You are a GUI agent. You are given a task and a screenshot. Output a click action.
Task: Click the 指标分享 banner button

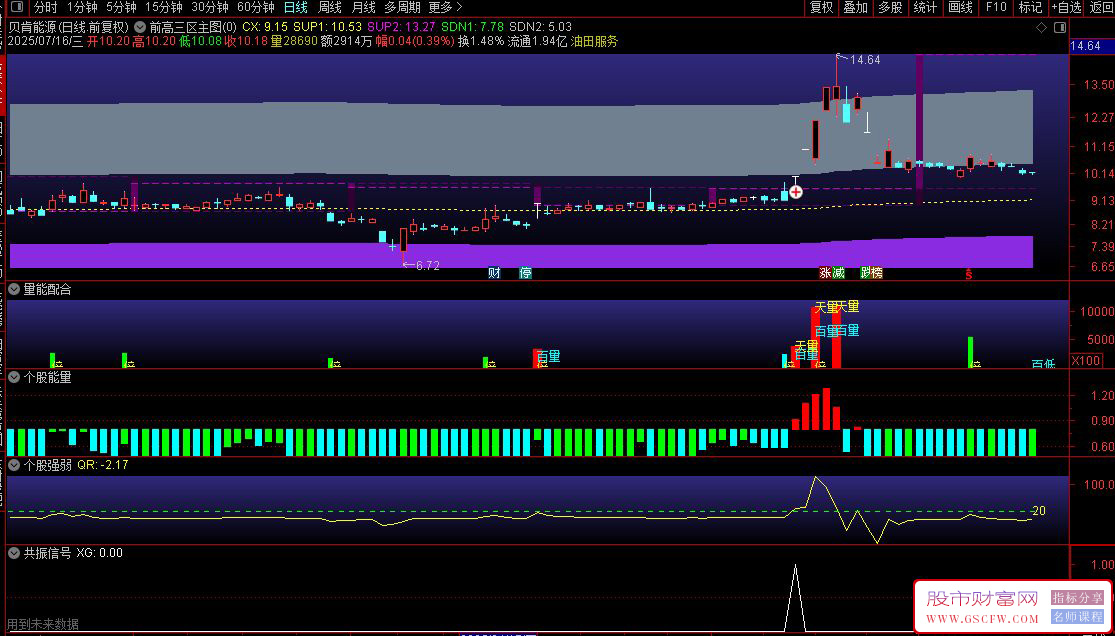point(1076,597)
